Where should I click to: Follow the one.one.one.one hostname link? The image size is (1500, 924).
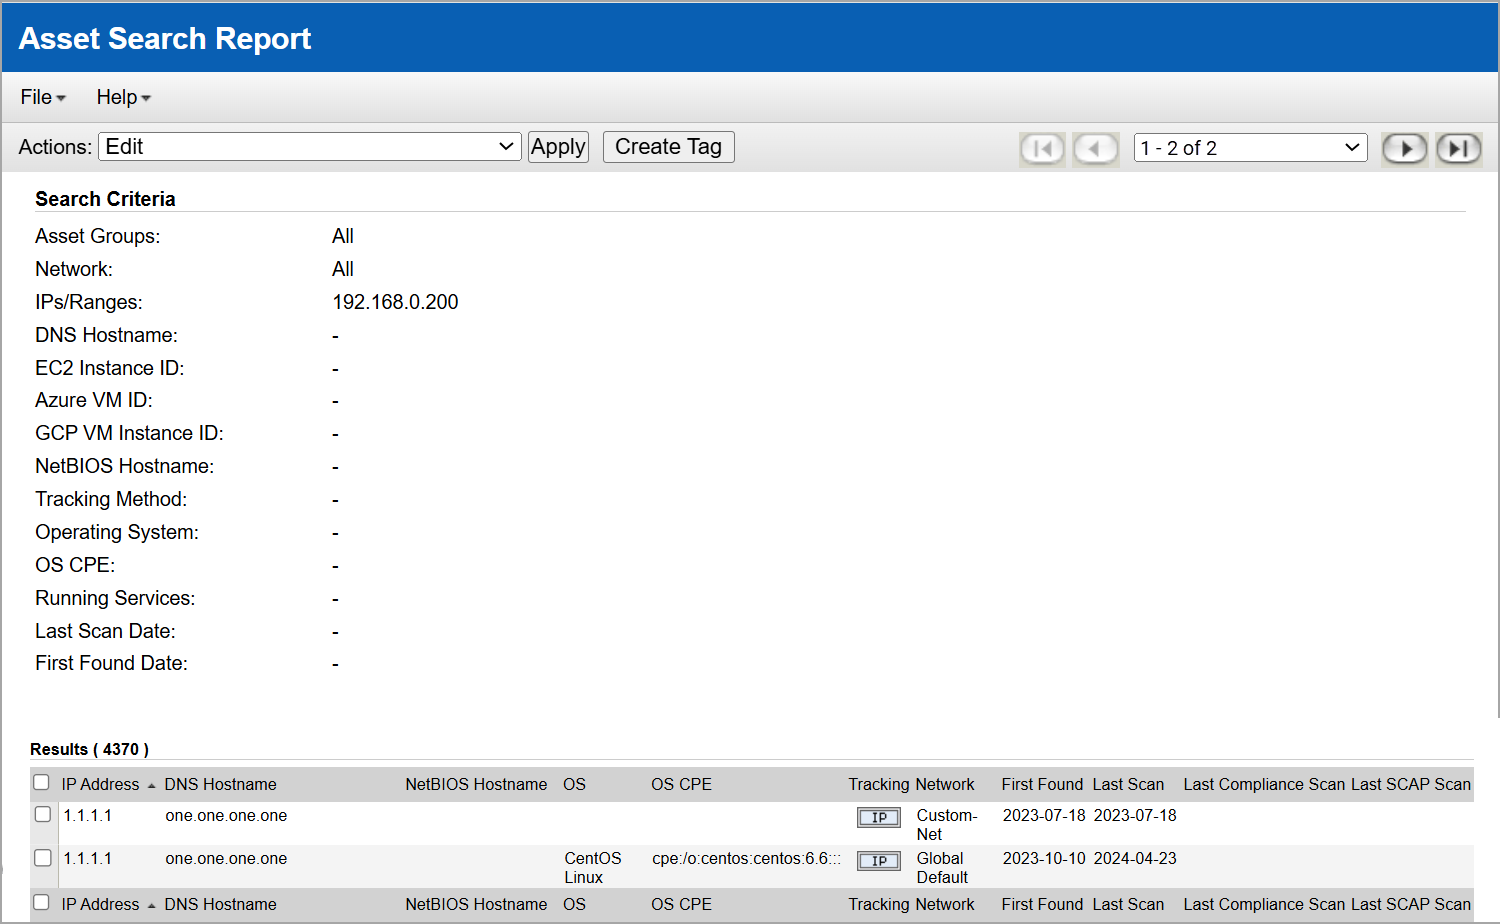225,815
